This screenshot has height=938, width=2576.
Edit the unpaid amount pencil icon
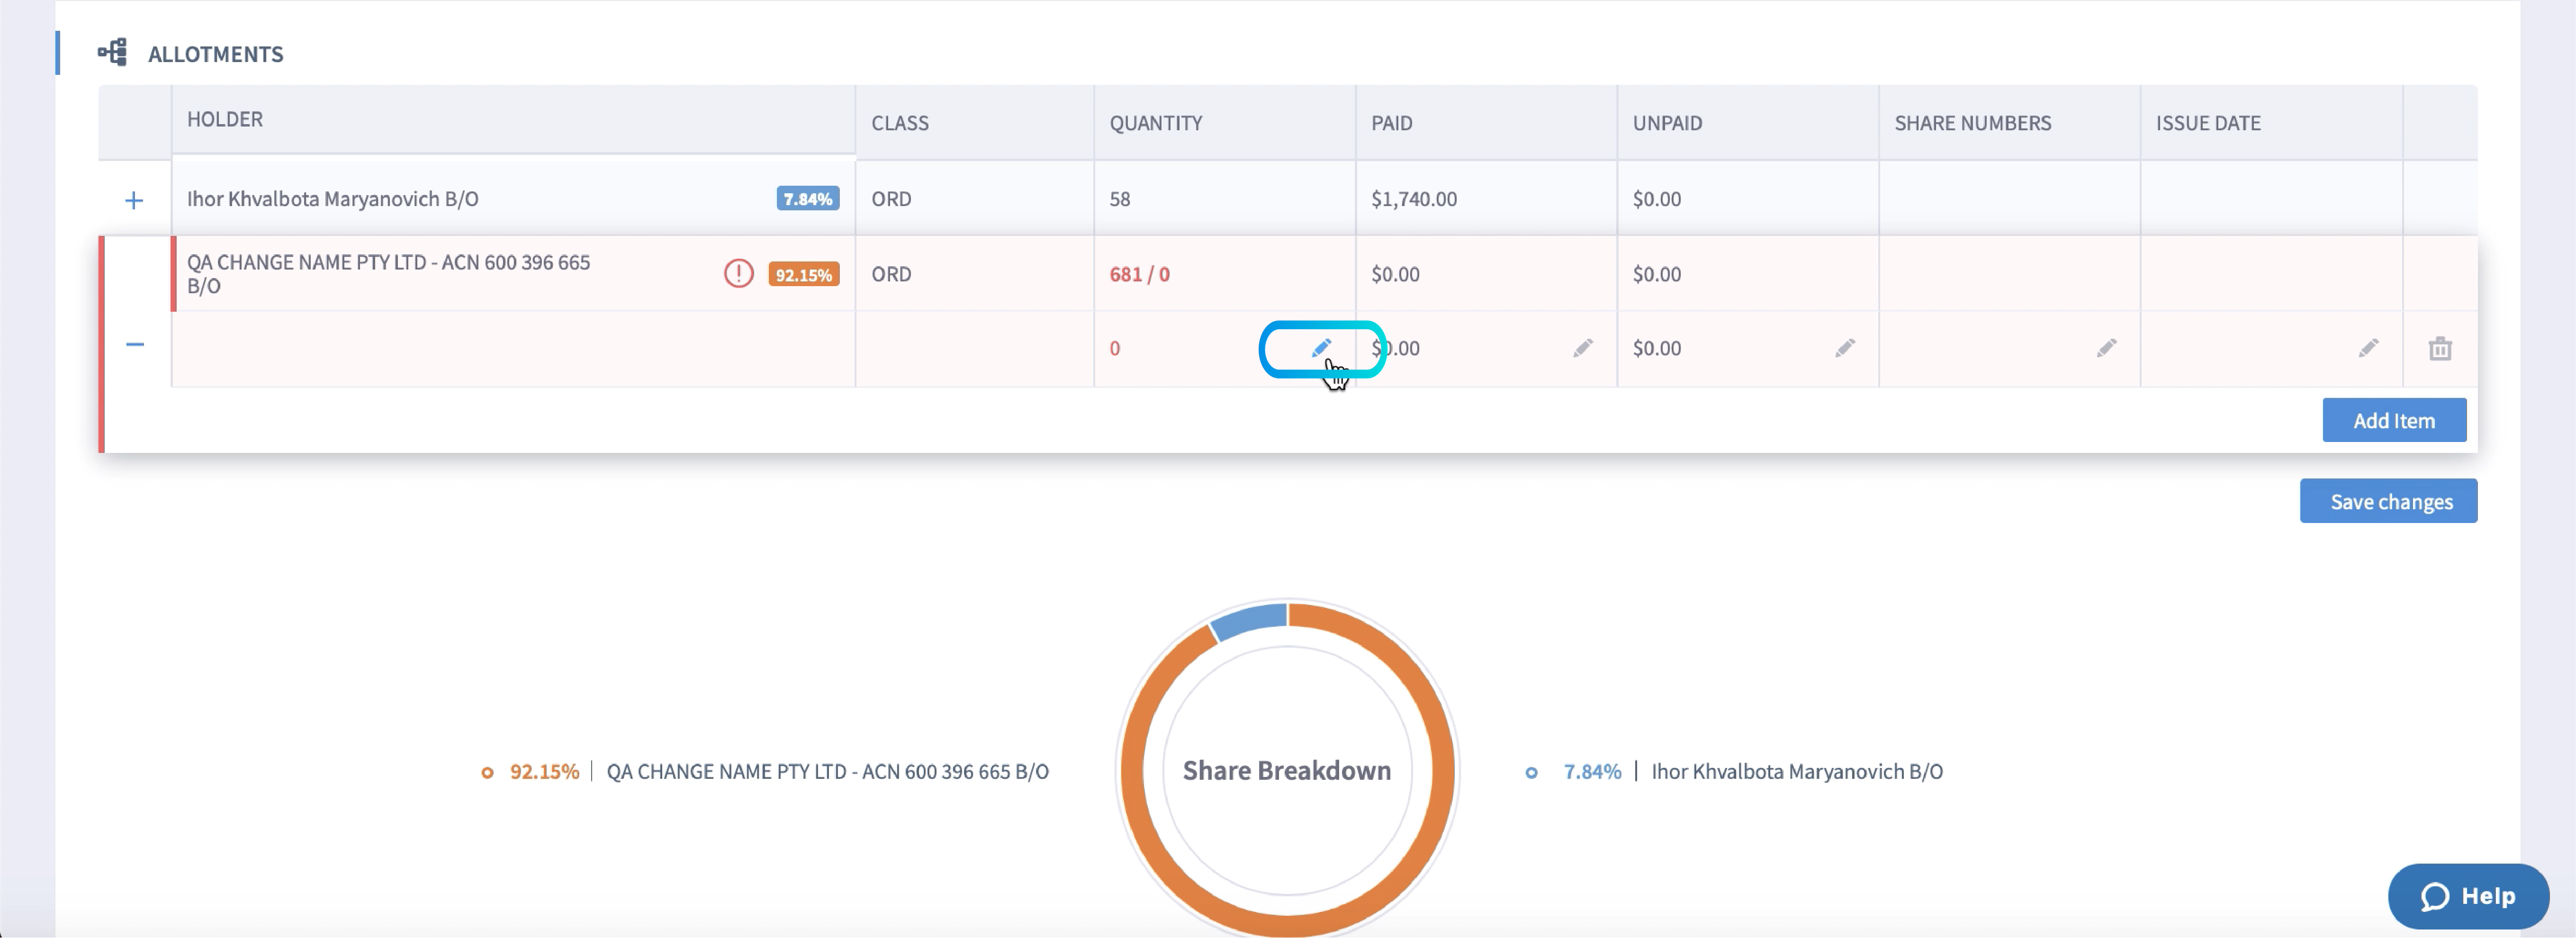[x=1845, y=348]
